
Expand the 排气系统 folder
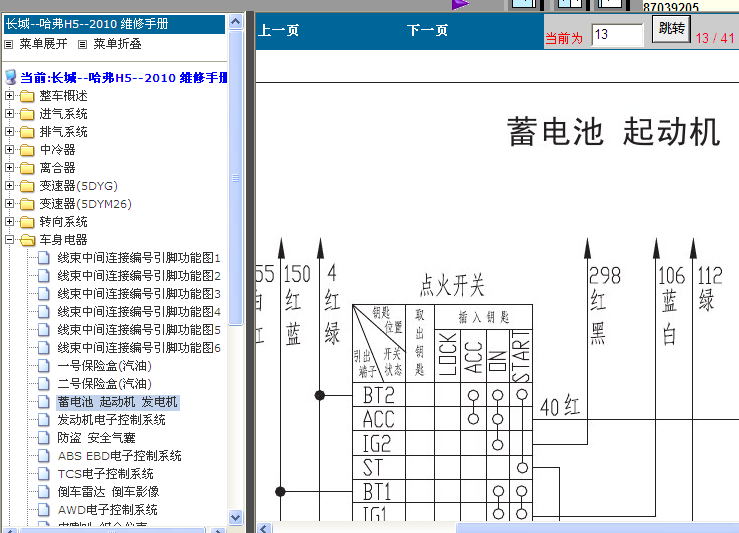point(9,131)
